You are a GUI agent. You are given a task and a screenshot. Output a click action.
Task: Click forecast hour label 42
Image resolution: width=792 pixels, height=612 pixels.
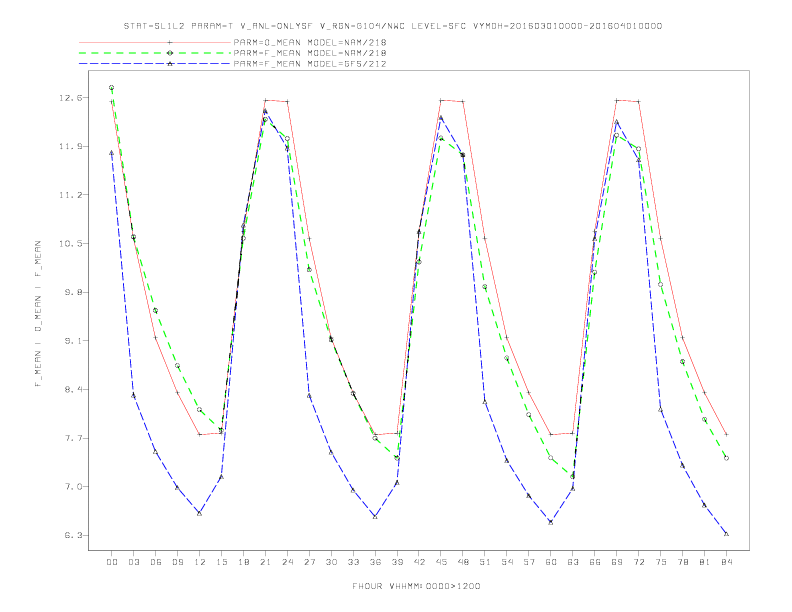pos(419,562)
